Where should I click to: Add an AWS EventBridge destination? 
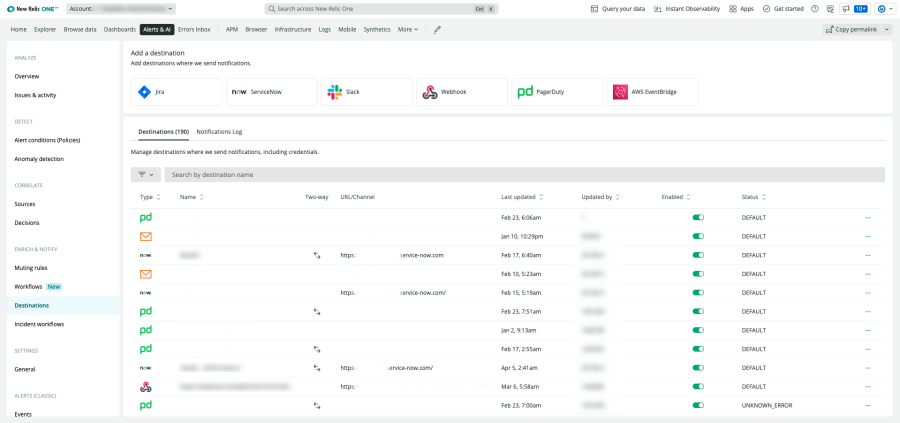point(652,92)
